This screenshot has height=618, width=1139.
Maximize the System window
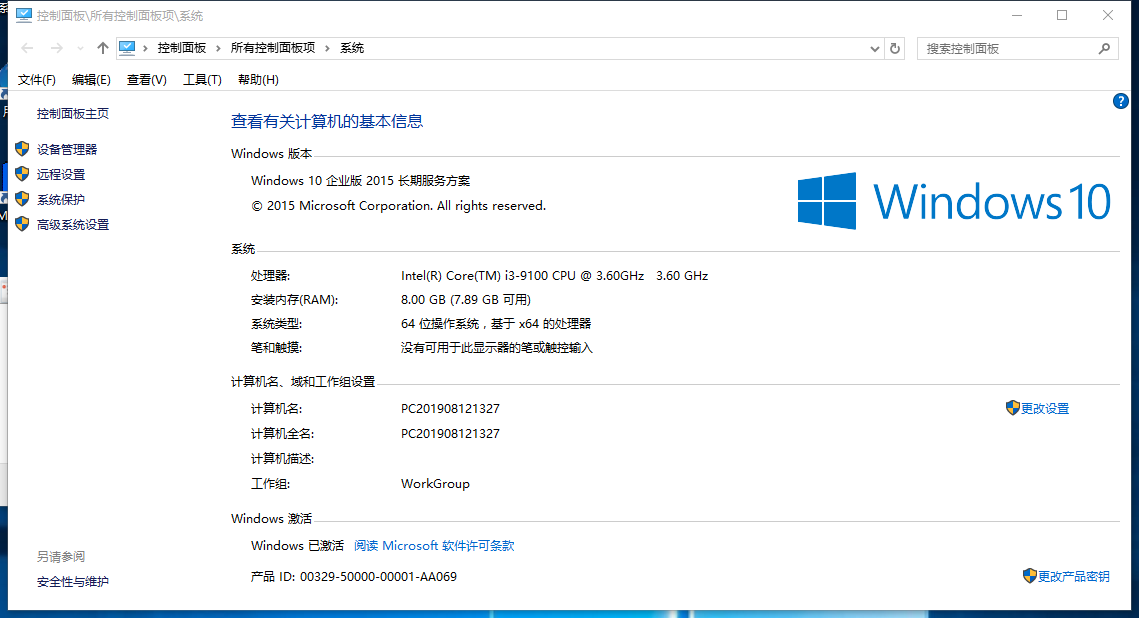pos(1062,15)
